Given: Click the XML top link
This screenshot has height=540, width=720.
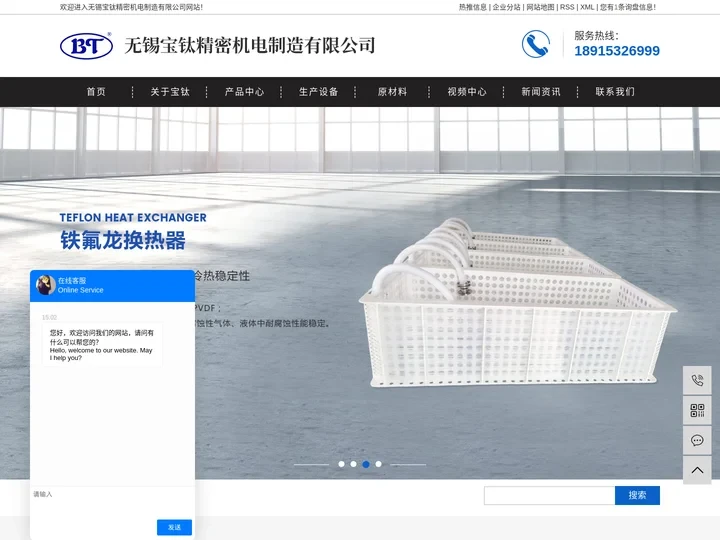Looking at the screenshot, I should coord(587,7).
